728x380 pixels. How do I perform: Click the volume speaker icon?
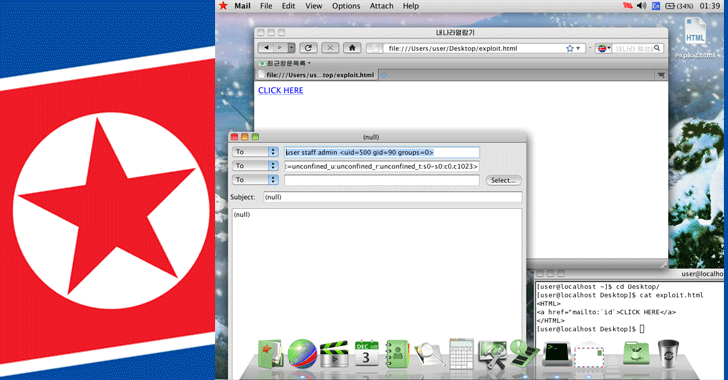click(642, 6)
